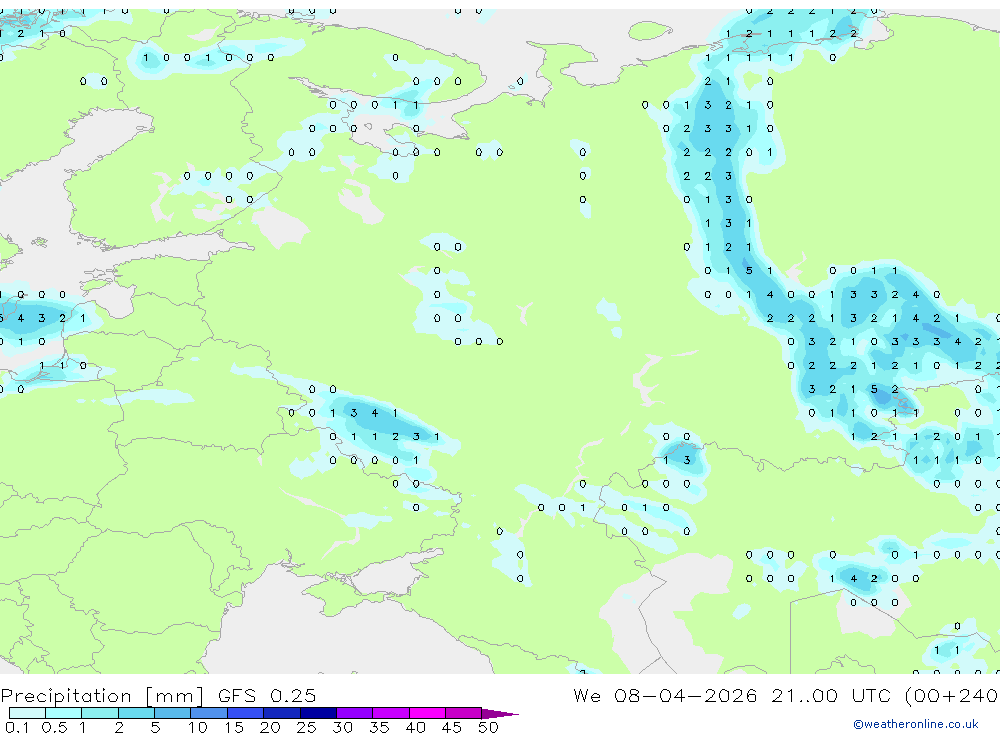Click the '50' legend scale label
This screenshot has width=1000, height=733.
488,727
